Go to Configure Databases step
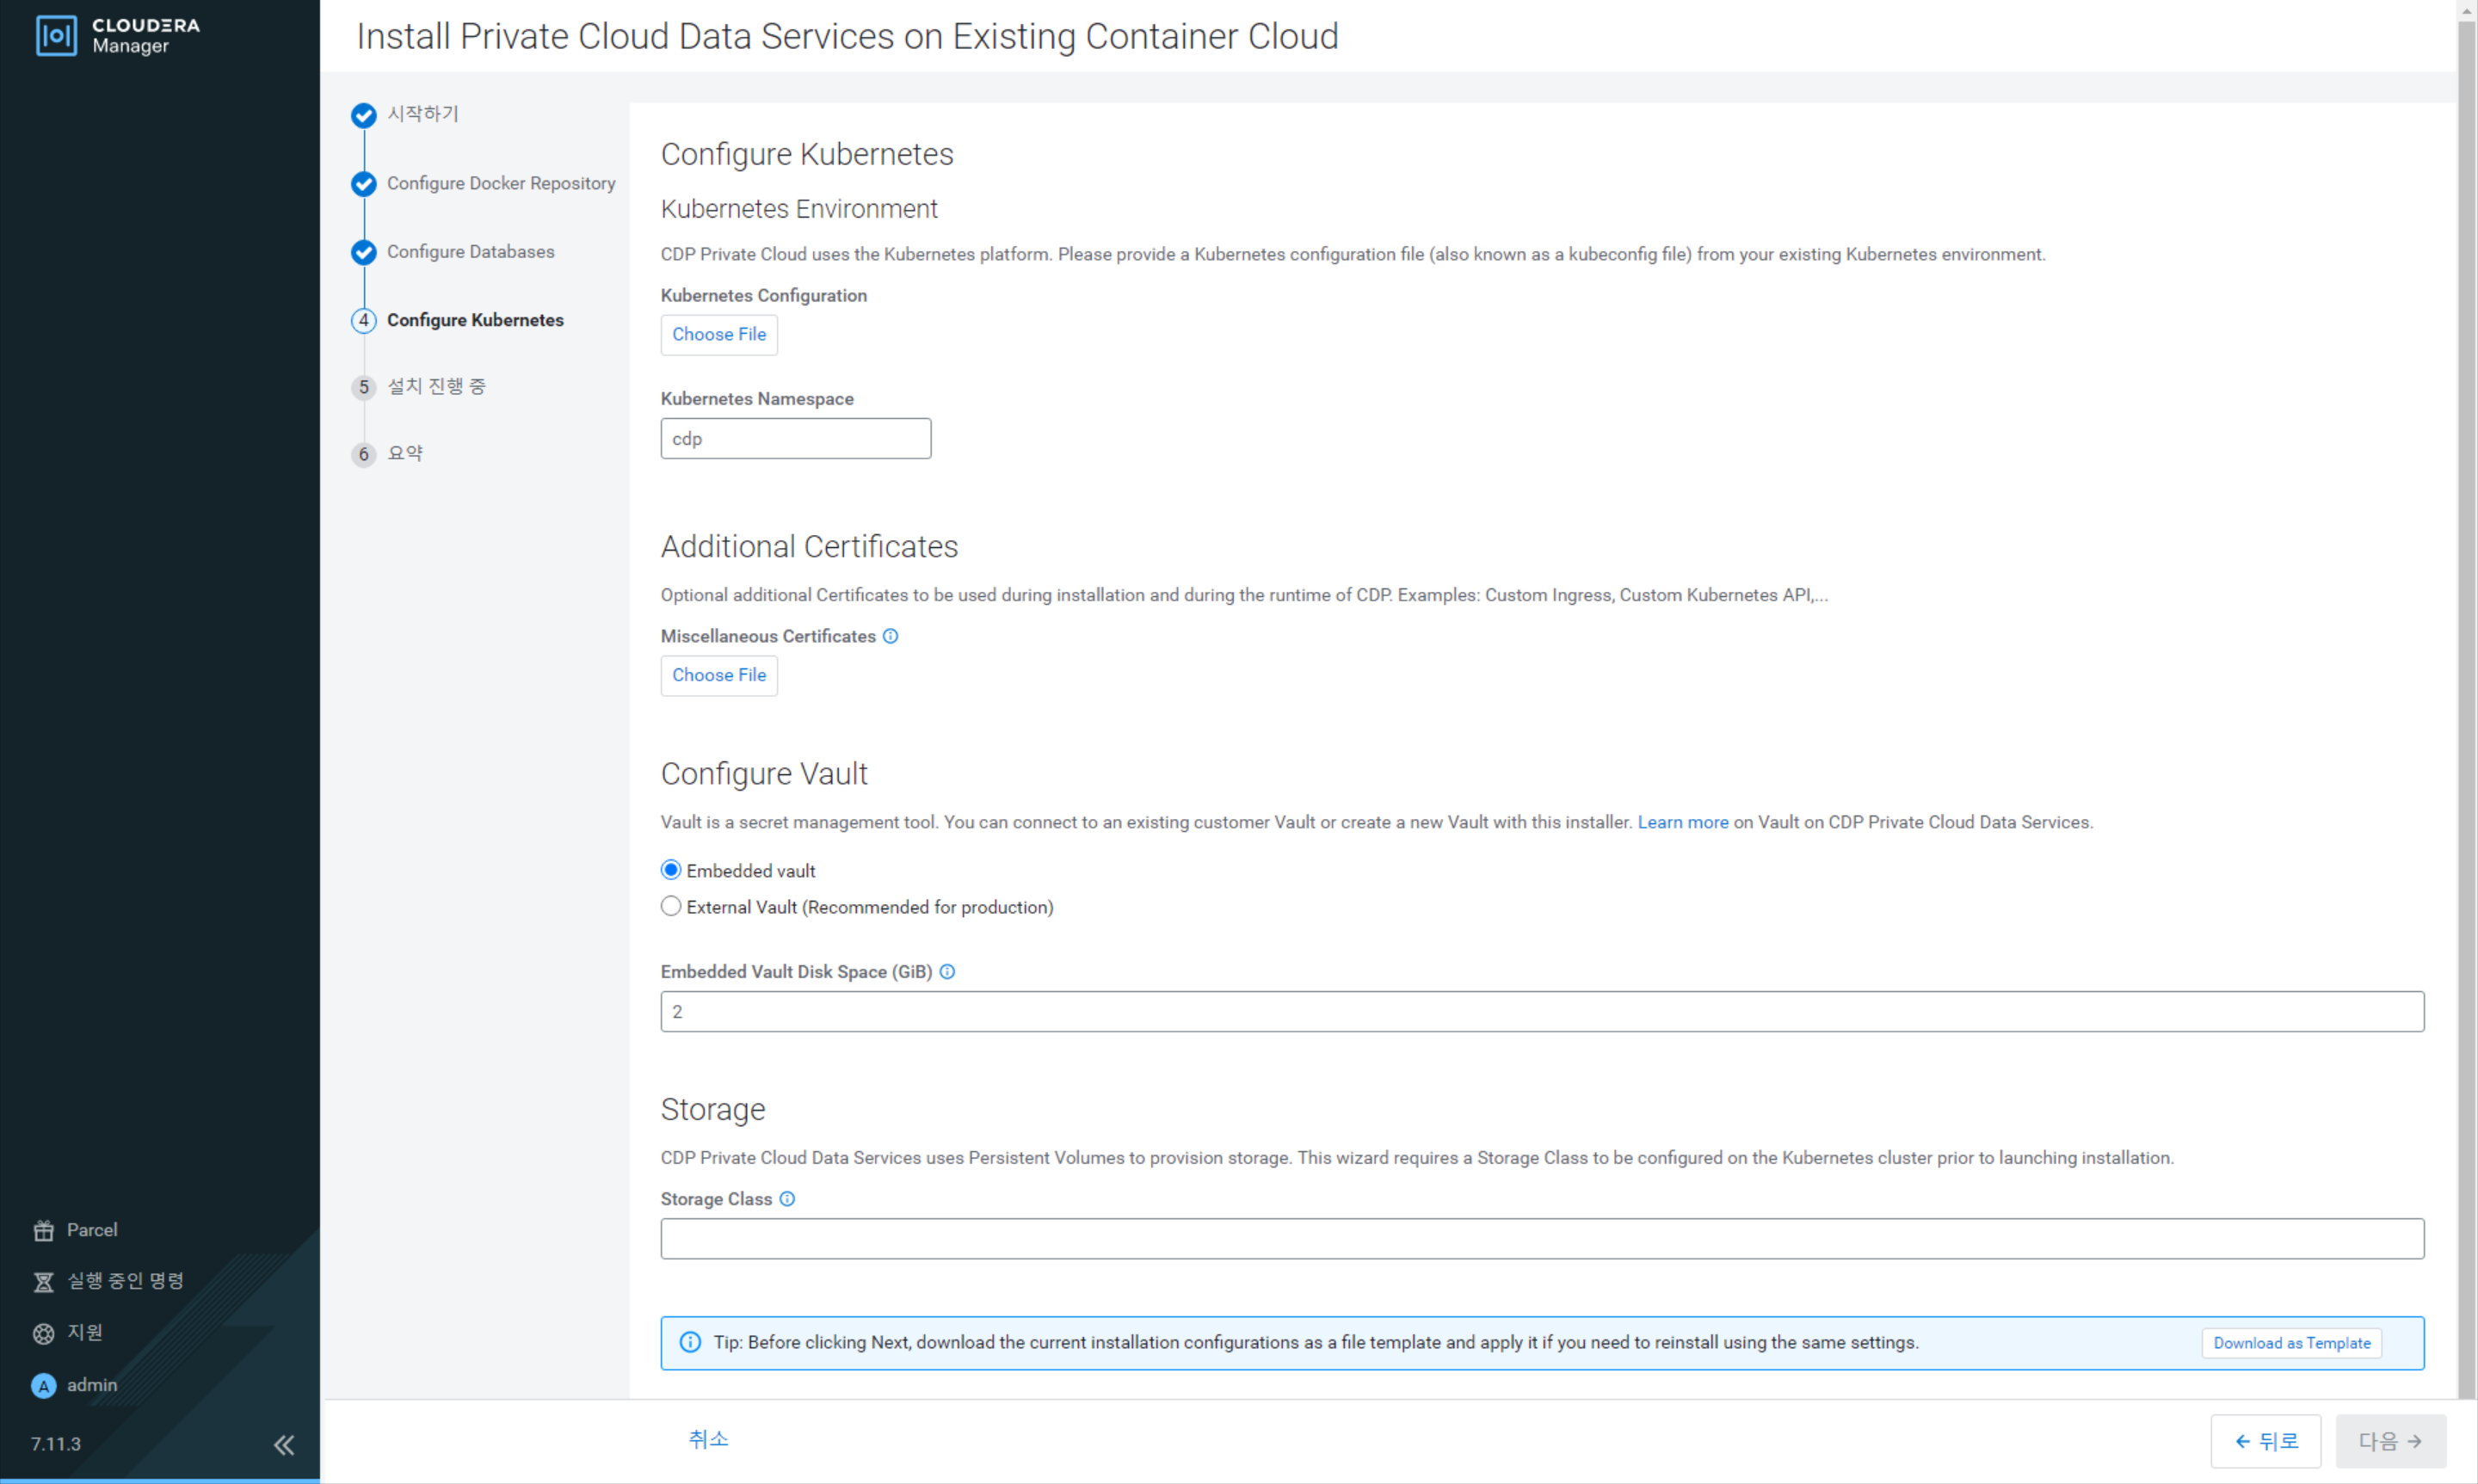The image size is (2478, 1484). (470, 251)
